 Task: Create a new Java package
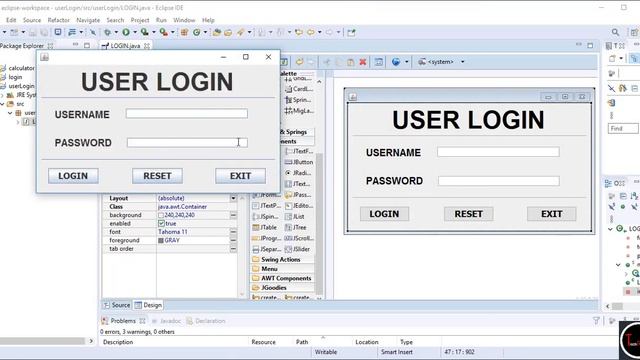pyautogui.click(x=184, y=32)
